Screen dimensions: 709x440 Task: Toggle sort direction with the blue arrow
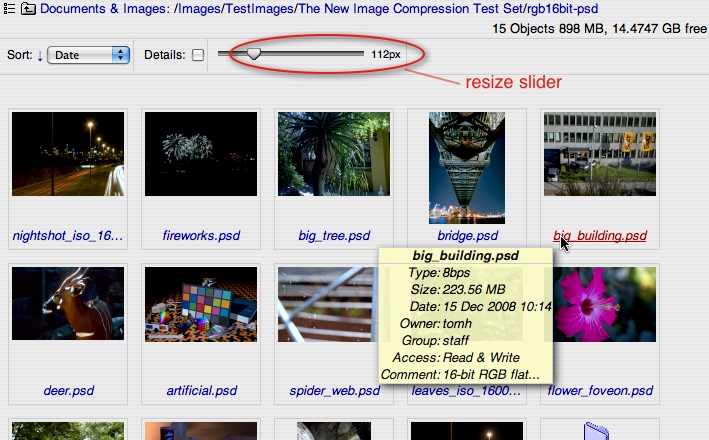(40, 56)
